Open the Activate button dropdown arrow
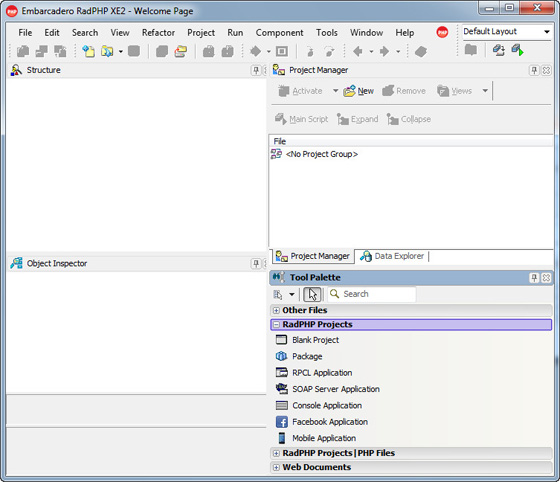This screenshot has height=482, width=560. [x=335, y=91]
